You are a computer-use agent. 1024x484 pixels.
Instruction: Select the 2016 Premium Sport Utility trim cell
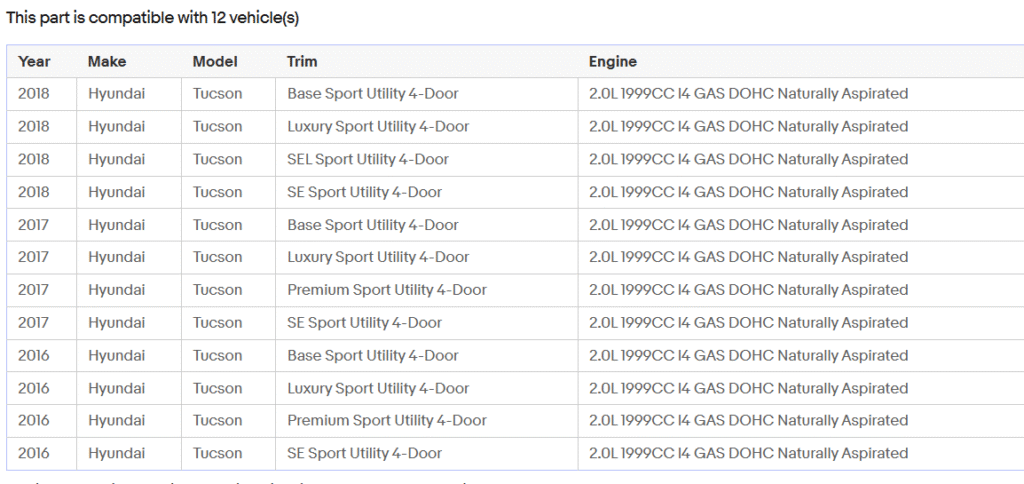(x=387, y=421)
